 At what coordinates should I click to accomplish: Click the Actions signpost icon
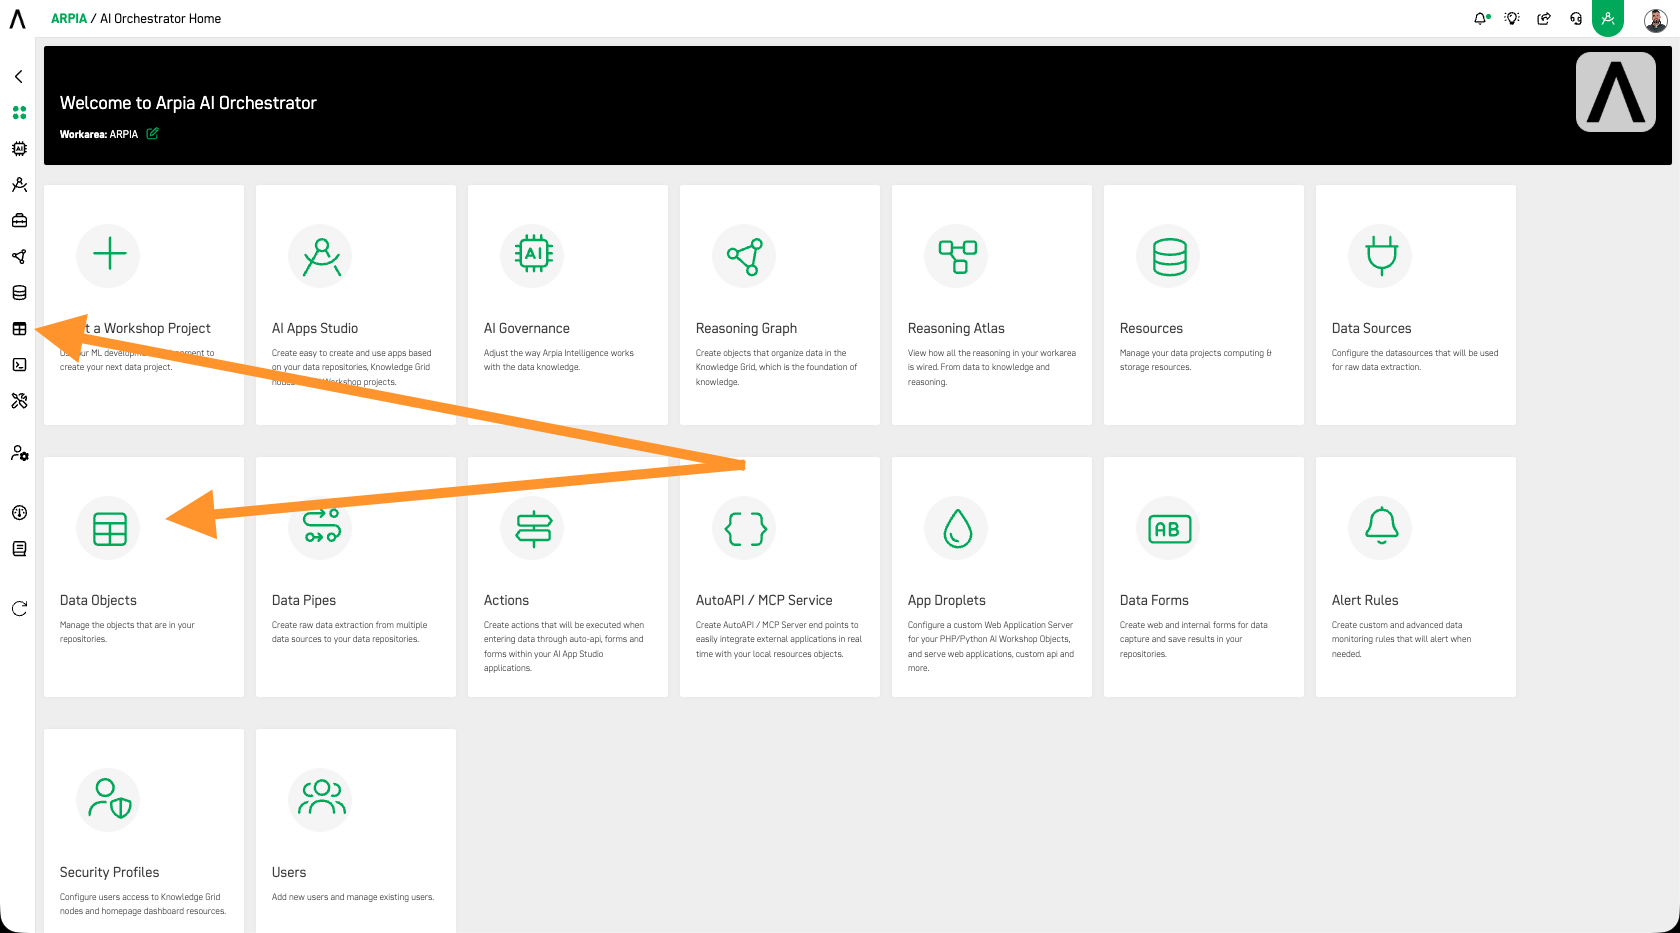533,527
